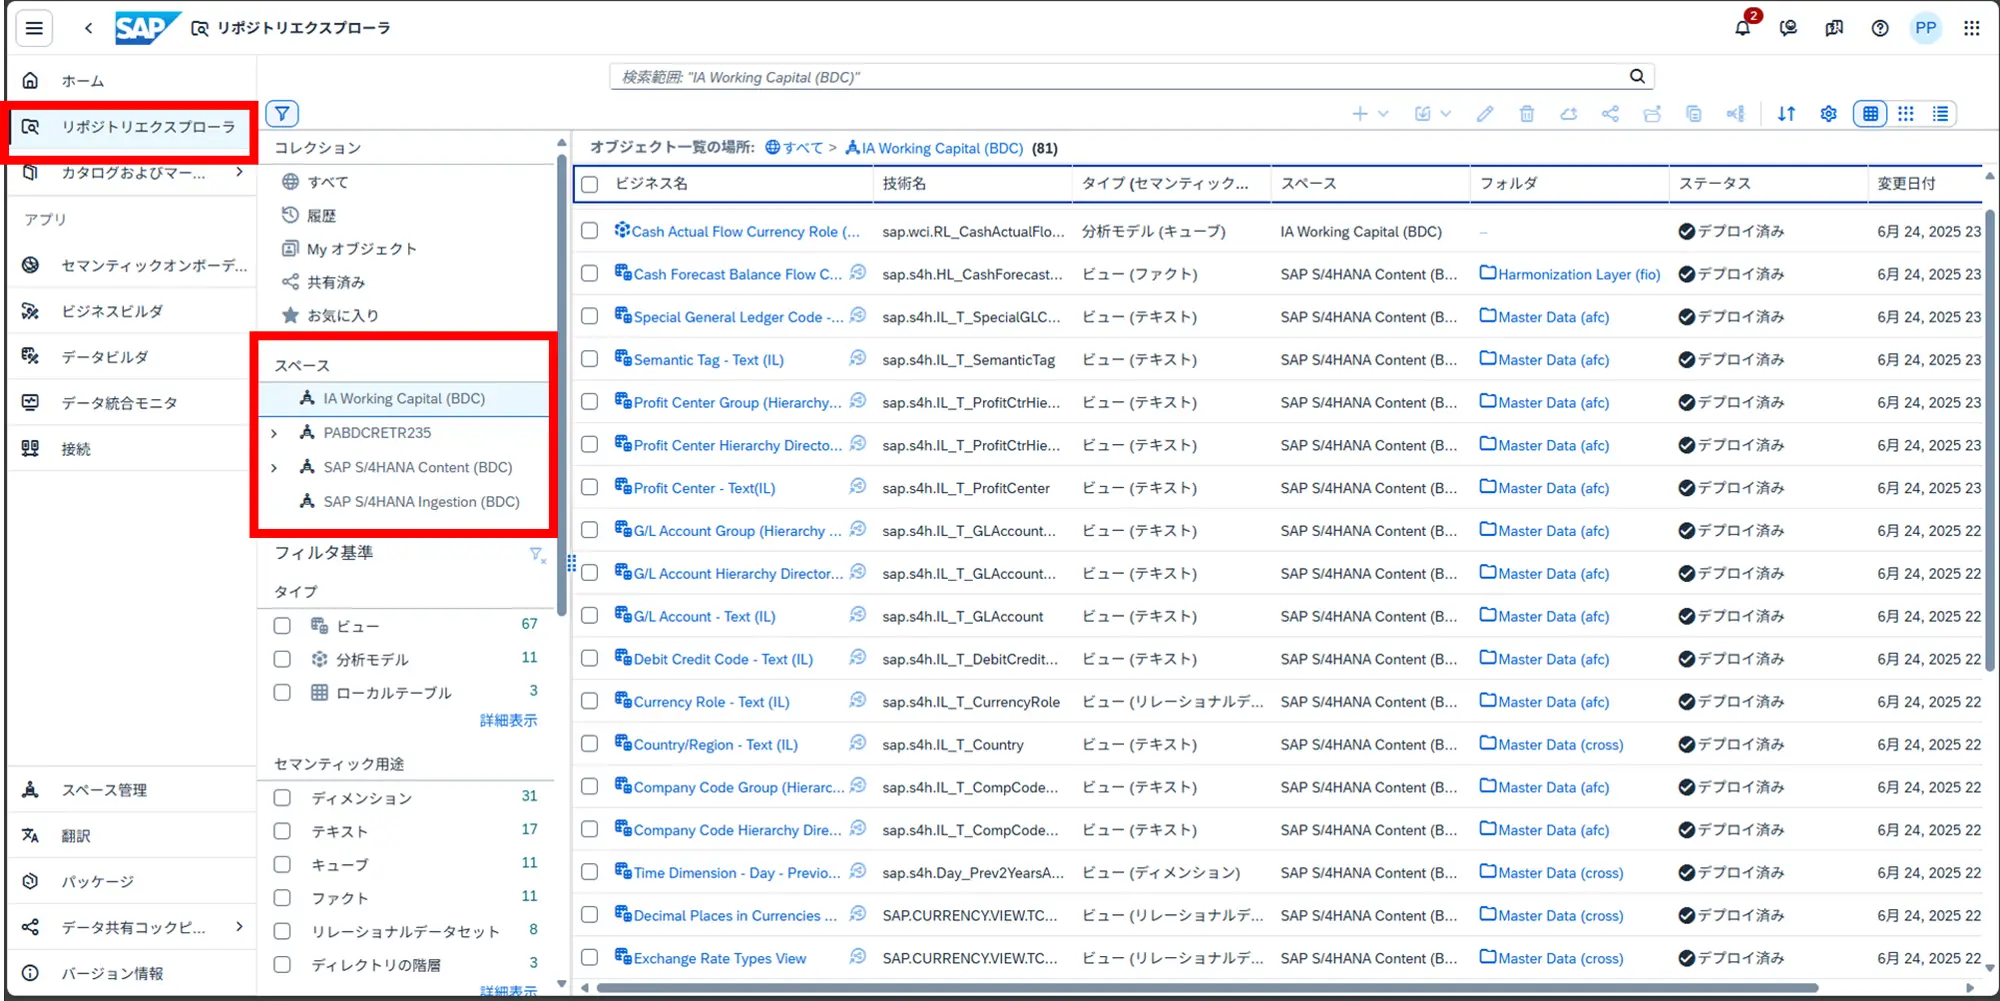The height and width of the screenshot is (1001, 2000).
Task: Open the app launcher grid icon
Action: (x=1971, y=28)
